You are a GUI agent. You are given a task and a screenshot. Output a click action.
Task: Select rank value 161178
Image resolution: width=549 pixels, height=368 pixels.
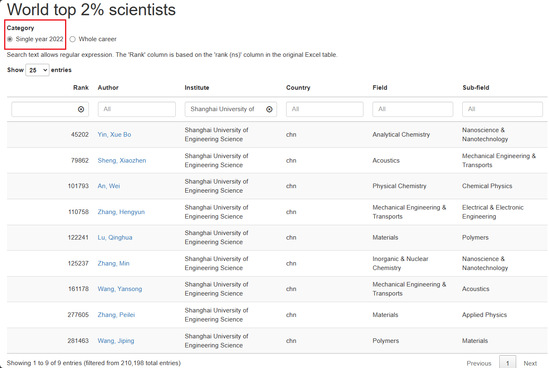(x=78, y=289)
